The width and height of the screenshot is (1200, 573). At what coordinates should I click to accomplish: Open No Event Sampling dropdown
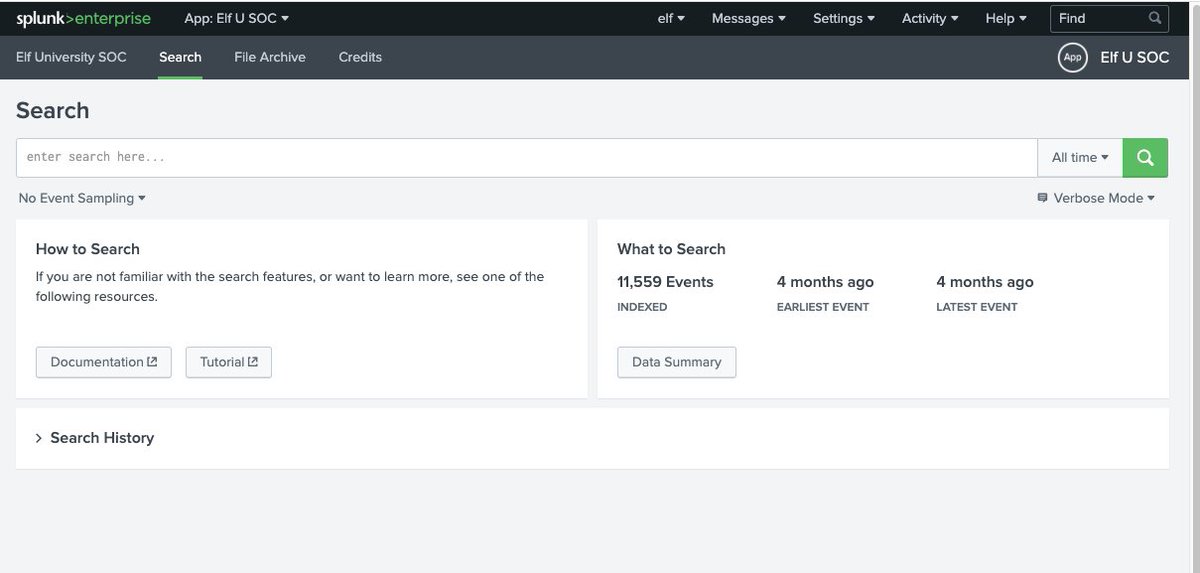(82, 198)
